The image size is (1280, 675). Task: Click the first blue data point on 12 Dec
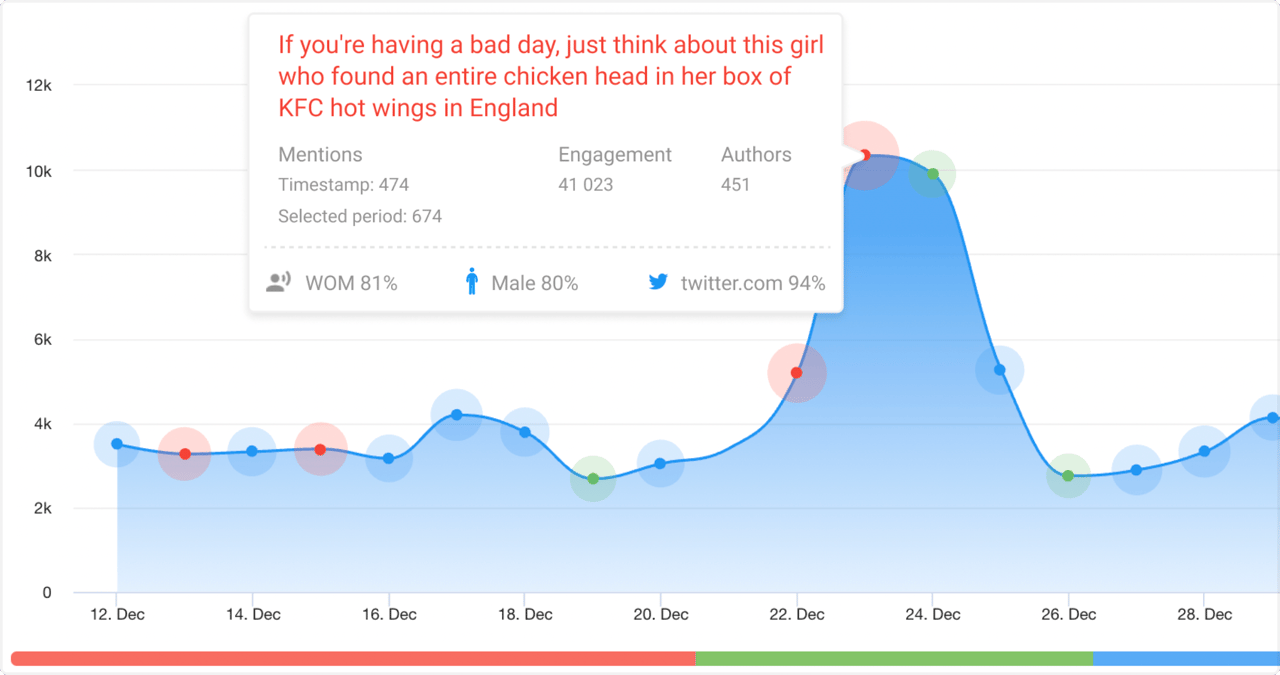coord(117,443)
